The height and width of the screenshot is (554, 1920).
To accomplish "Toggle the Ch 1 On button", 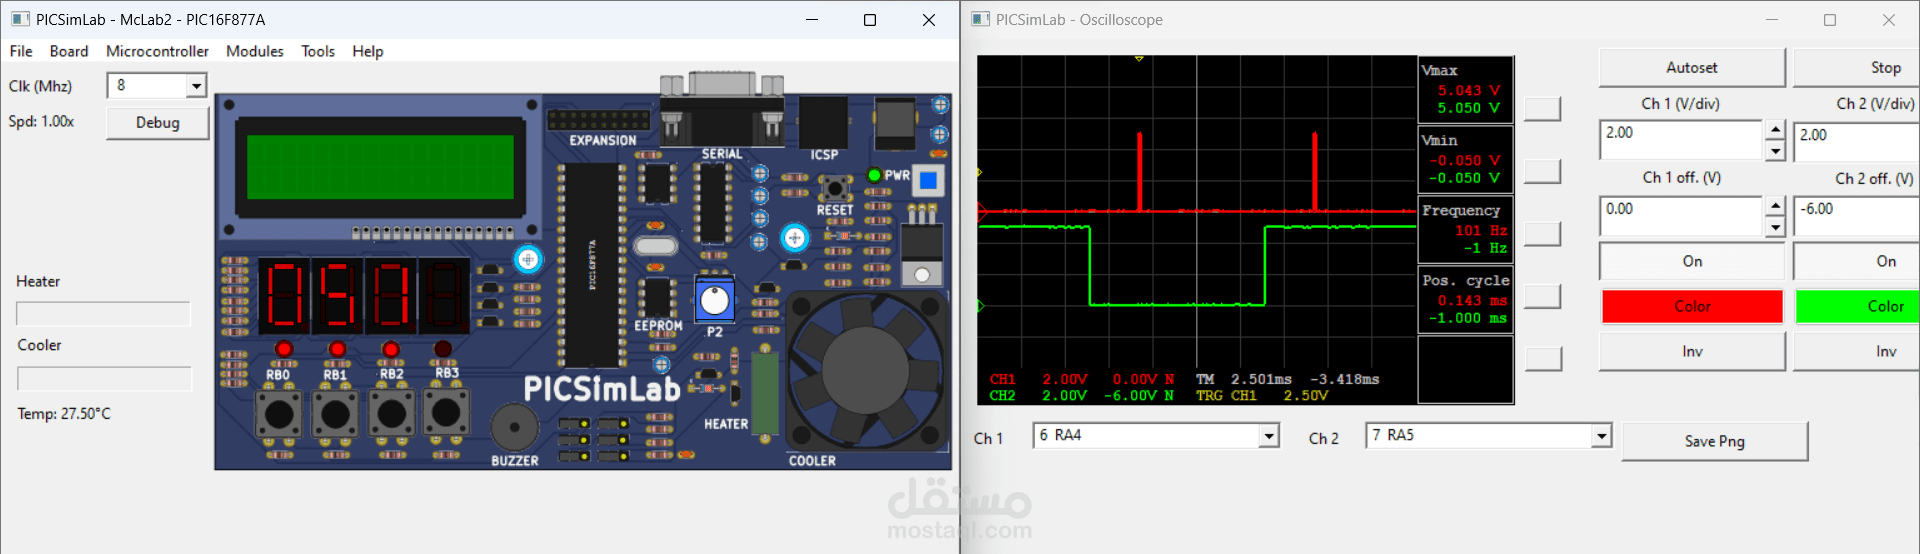I will [1692, 261].
